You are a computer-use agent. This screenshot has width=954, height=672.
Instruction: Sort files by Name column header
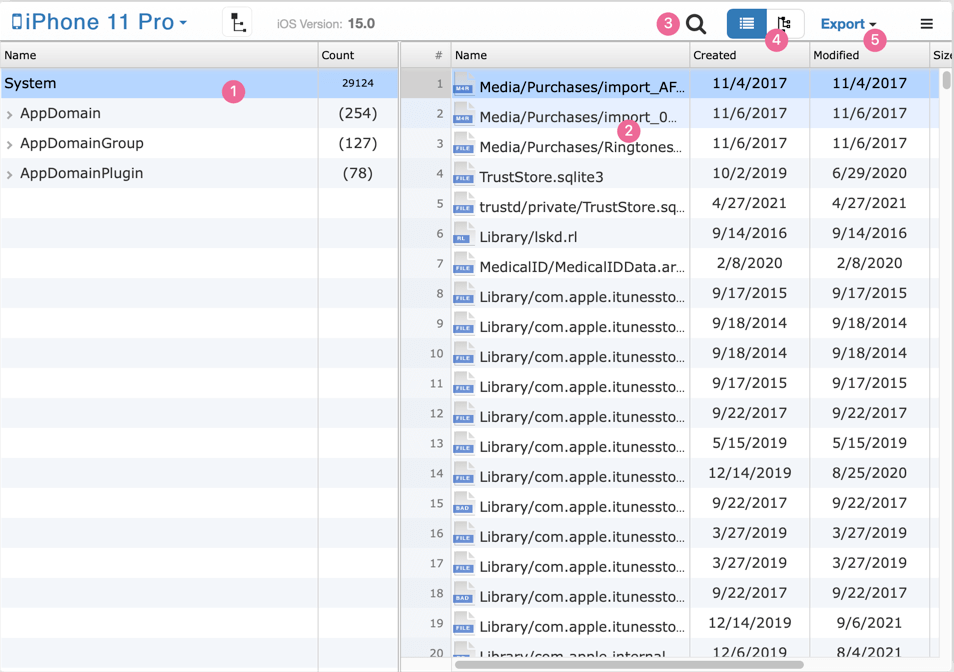tap(570, 55)
